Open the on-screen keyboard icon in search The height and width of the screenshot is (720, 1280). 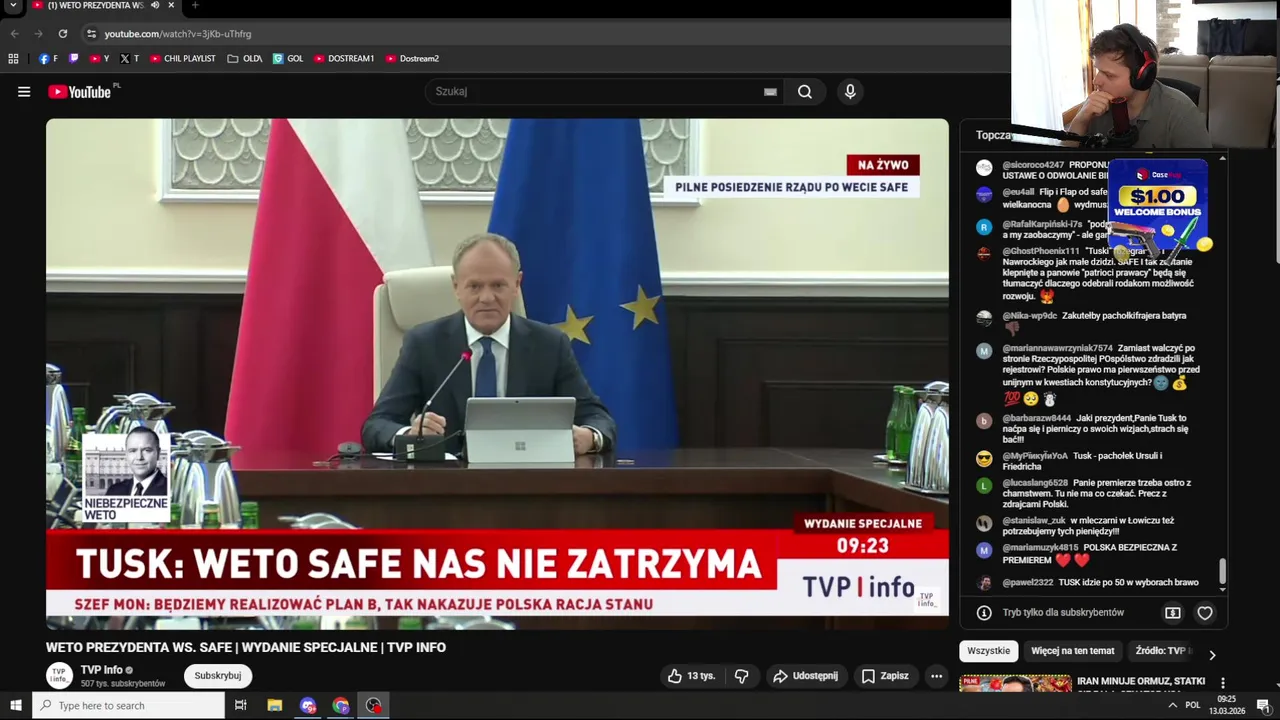pyautogui.click(x=770, y=92)
